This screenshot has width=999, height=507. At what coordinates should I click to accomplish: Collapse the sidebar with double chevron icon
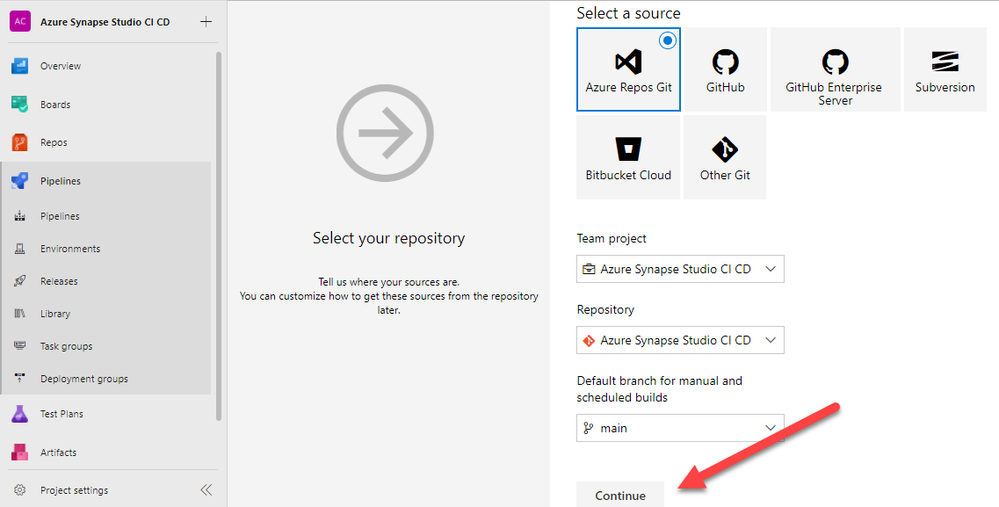206,490
